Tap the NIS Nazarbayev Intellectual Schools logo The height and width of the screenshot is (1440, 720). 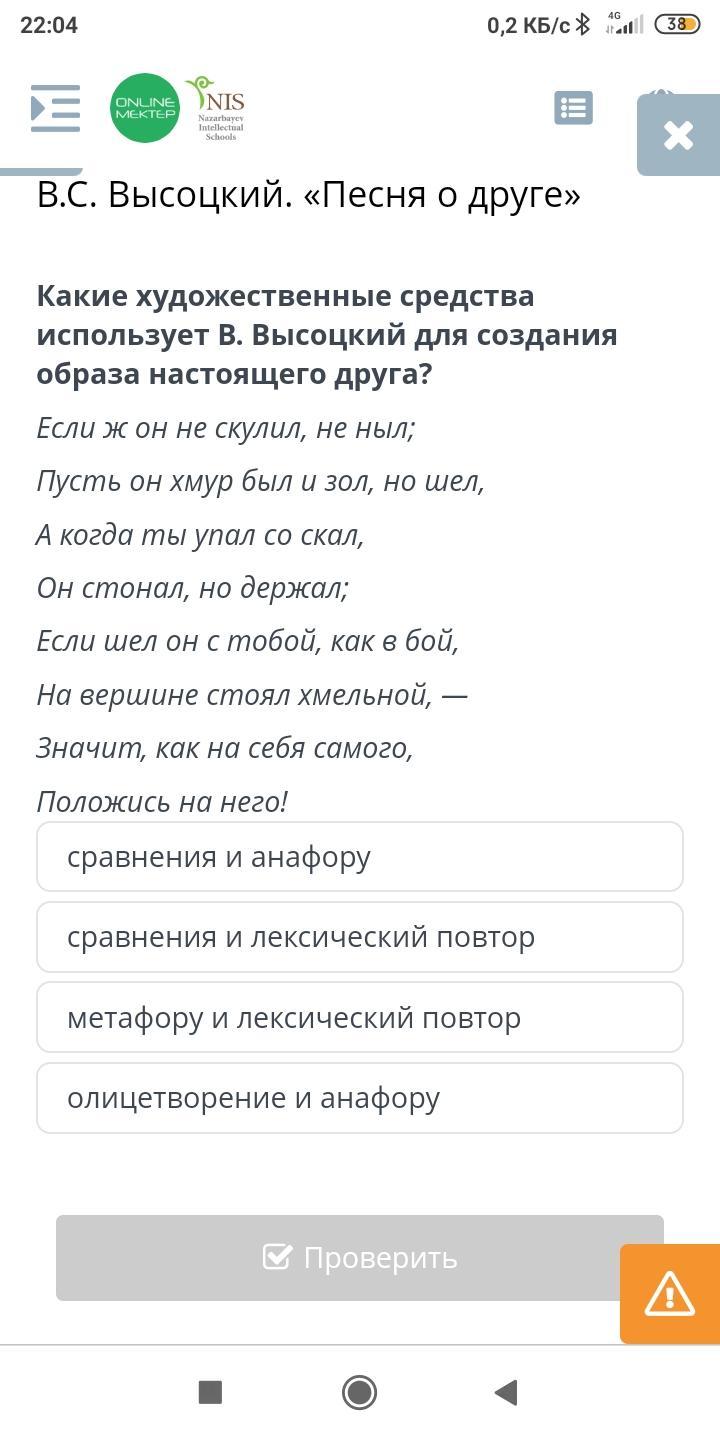(x=217, y=108)
